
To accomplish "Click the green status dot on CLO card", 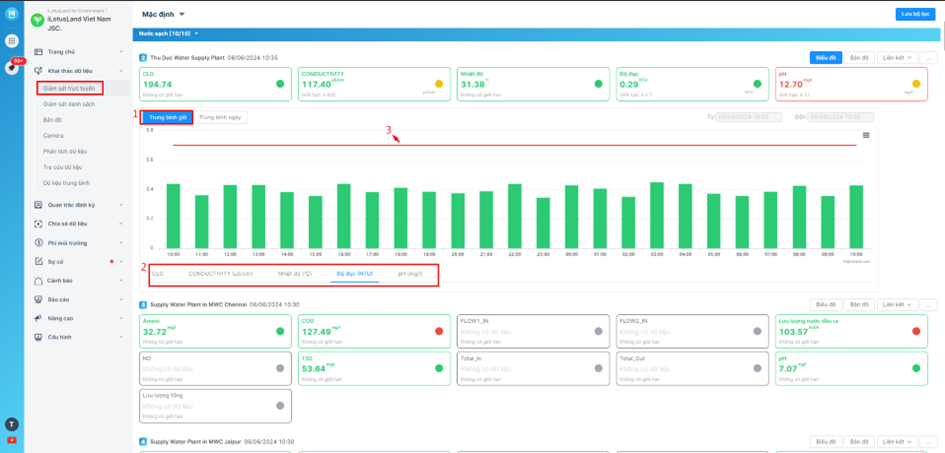I will coord(280,84).
